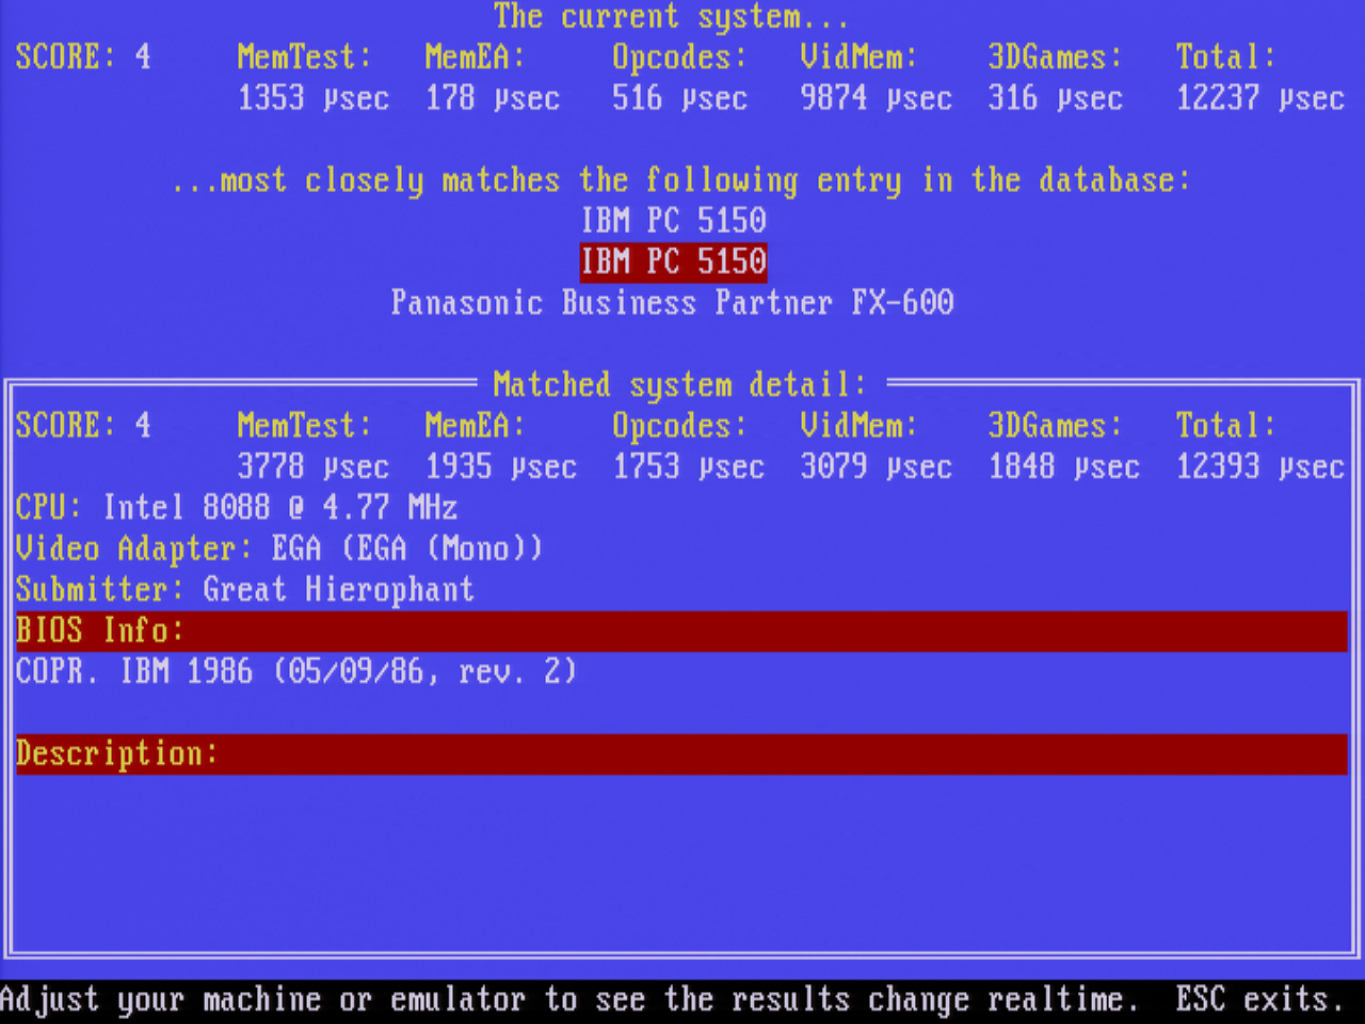This screenshot has width=1365, height=1024.
Task: Click the SCORE: 4 in current system row
Action: coord(83,57)
